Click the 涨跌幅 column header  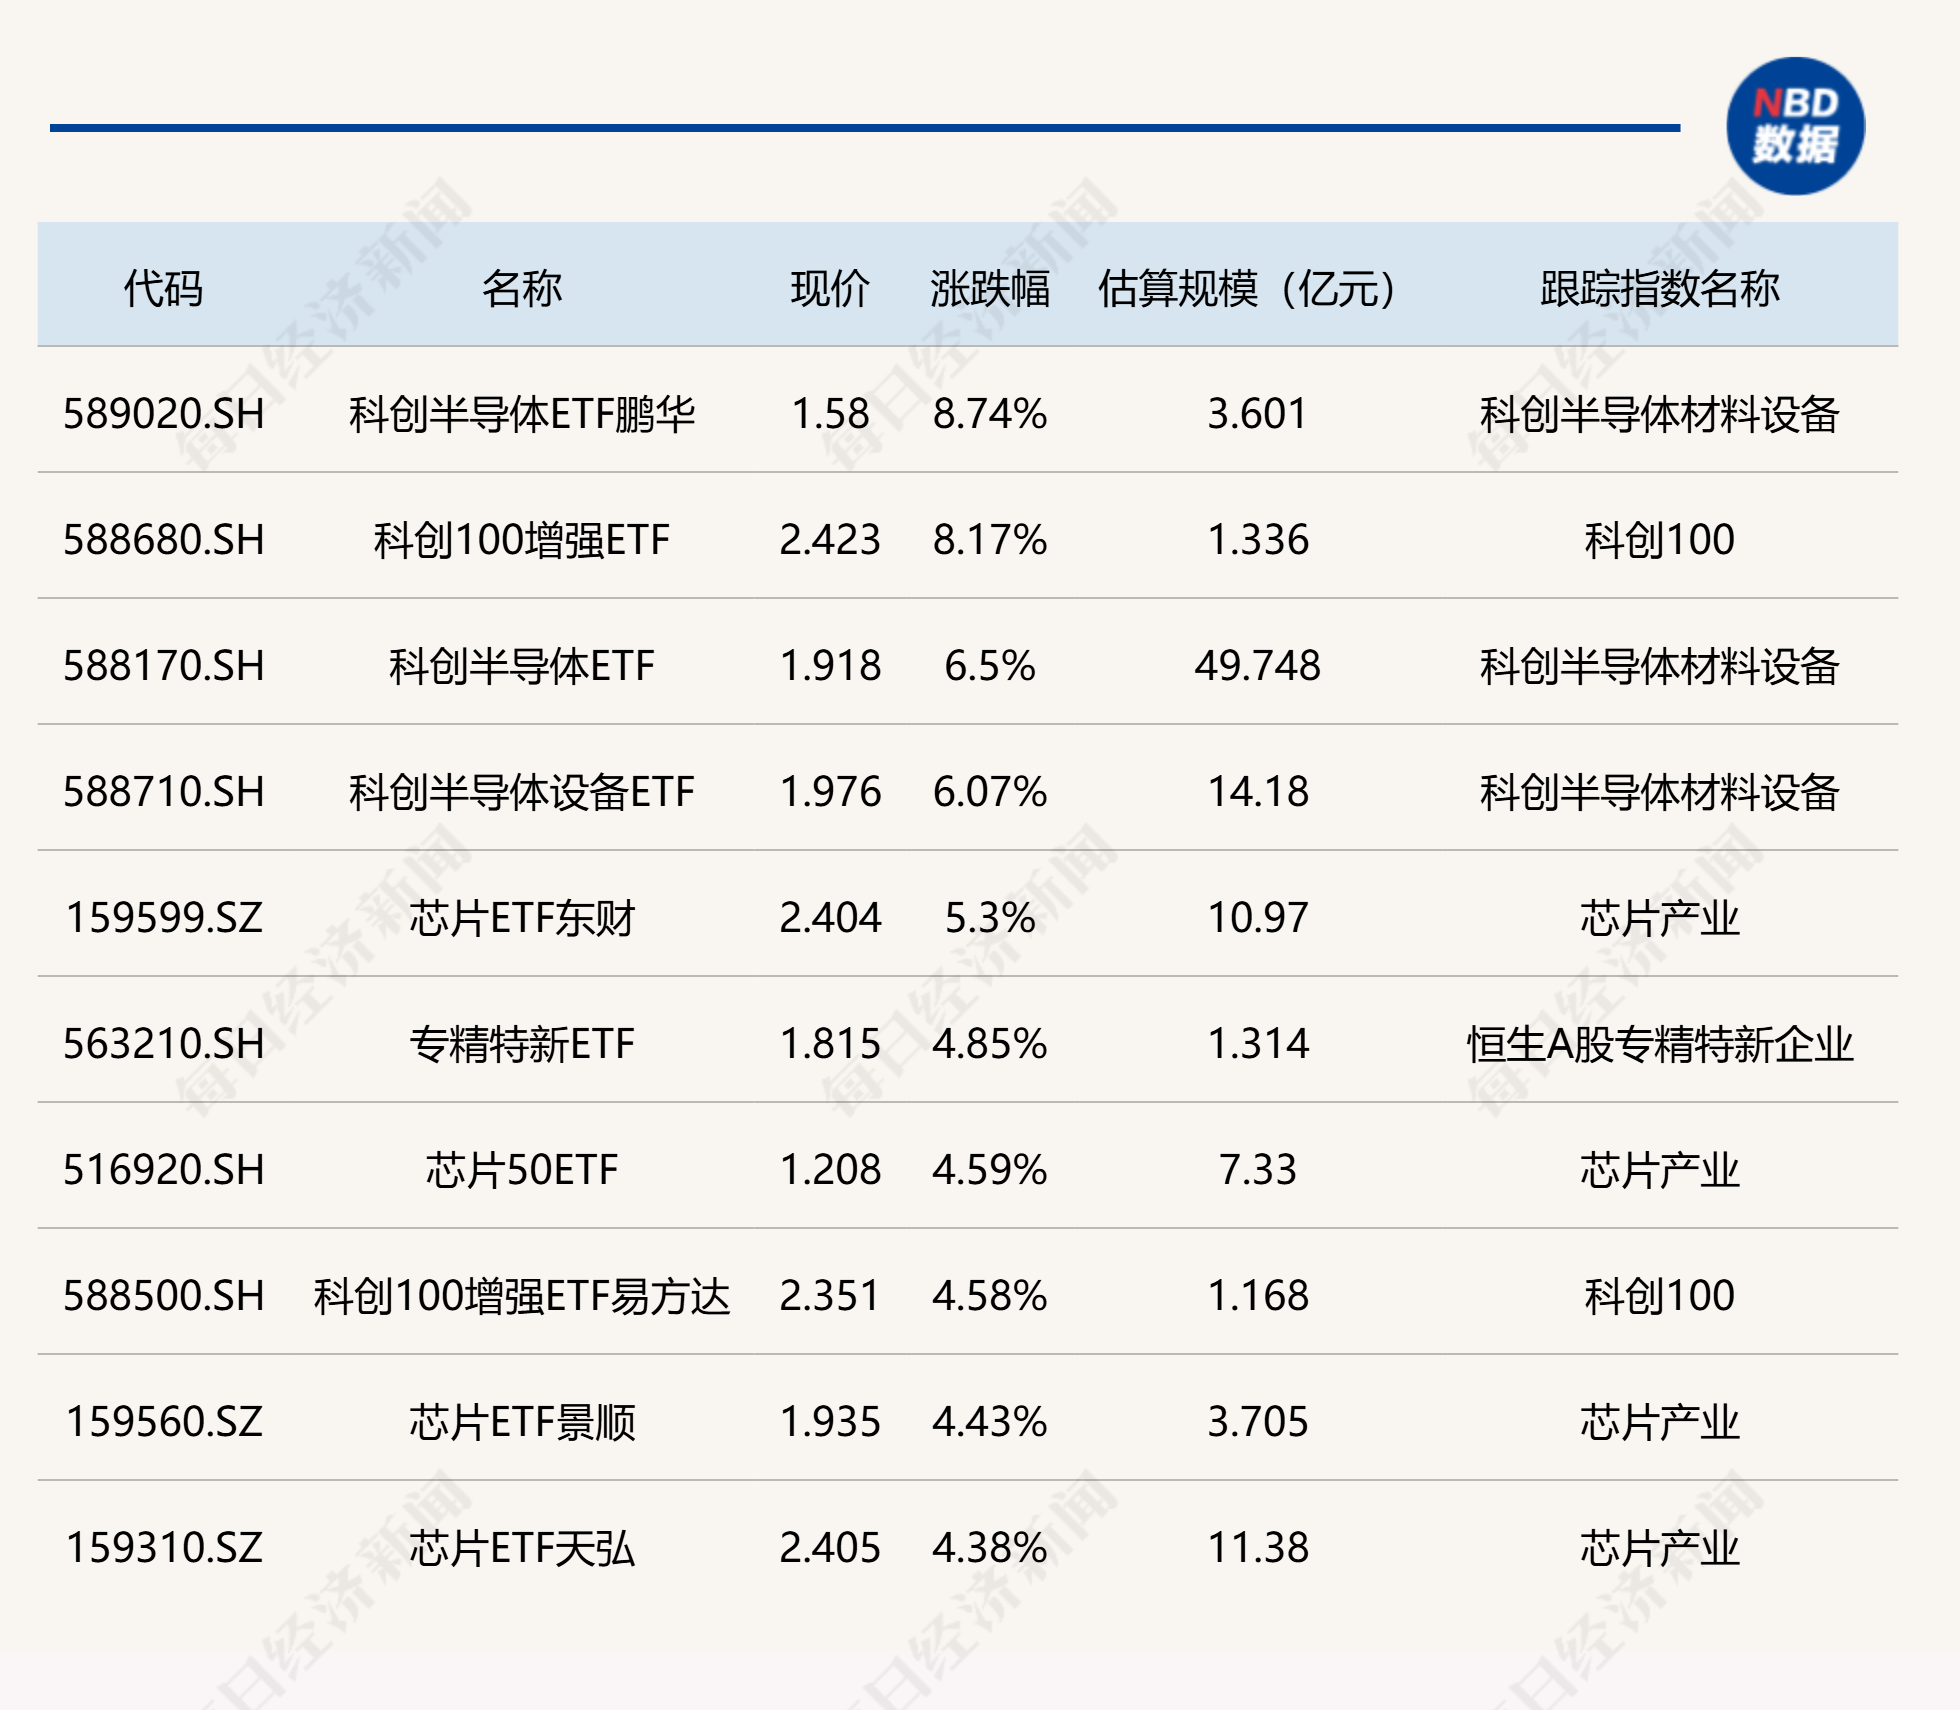990,285
